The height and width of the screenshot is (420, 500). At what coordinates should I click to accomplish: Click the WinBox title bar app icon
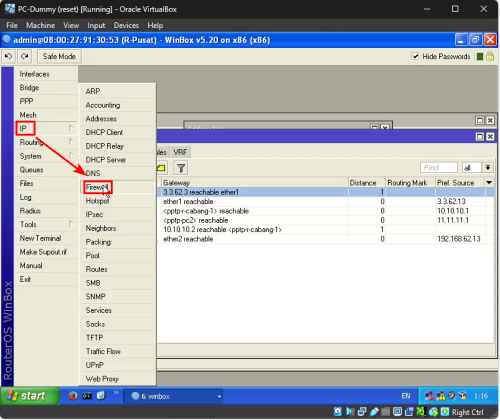coord(7,40)
